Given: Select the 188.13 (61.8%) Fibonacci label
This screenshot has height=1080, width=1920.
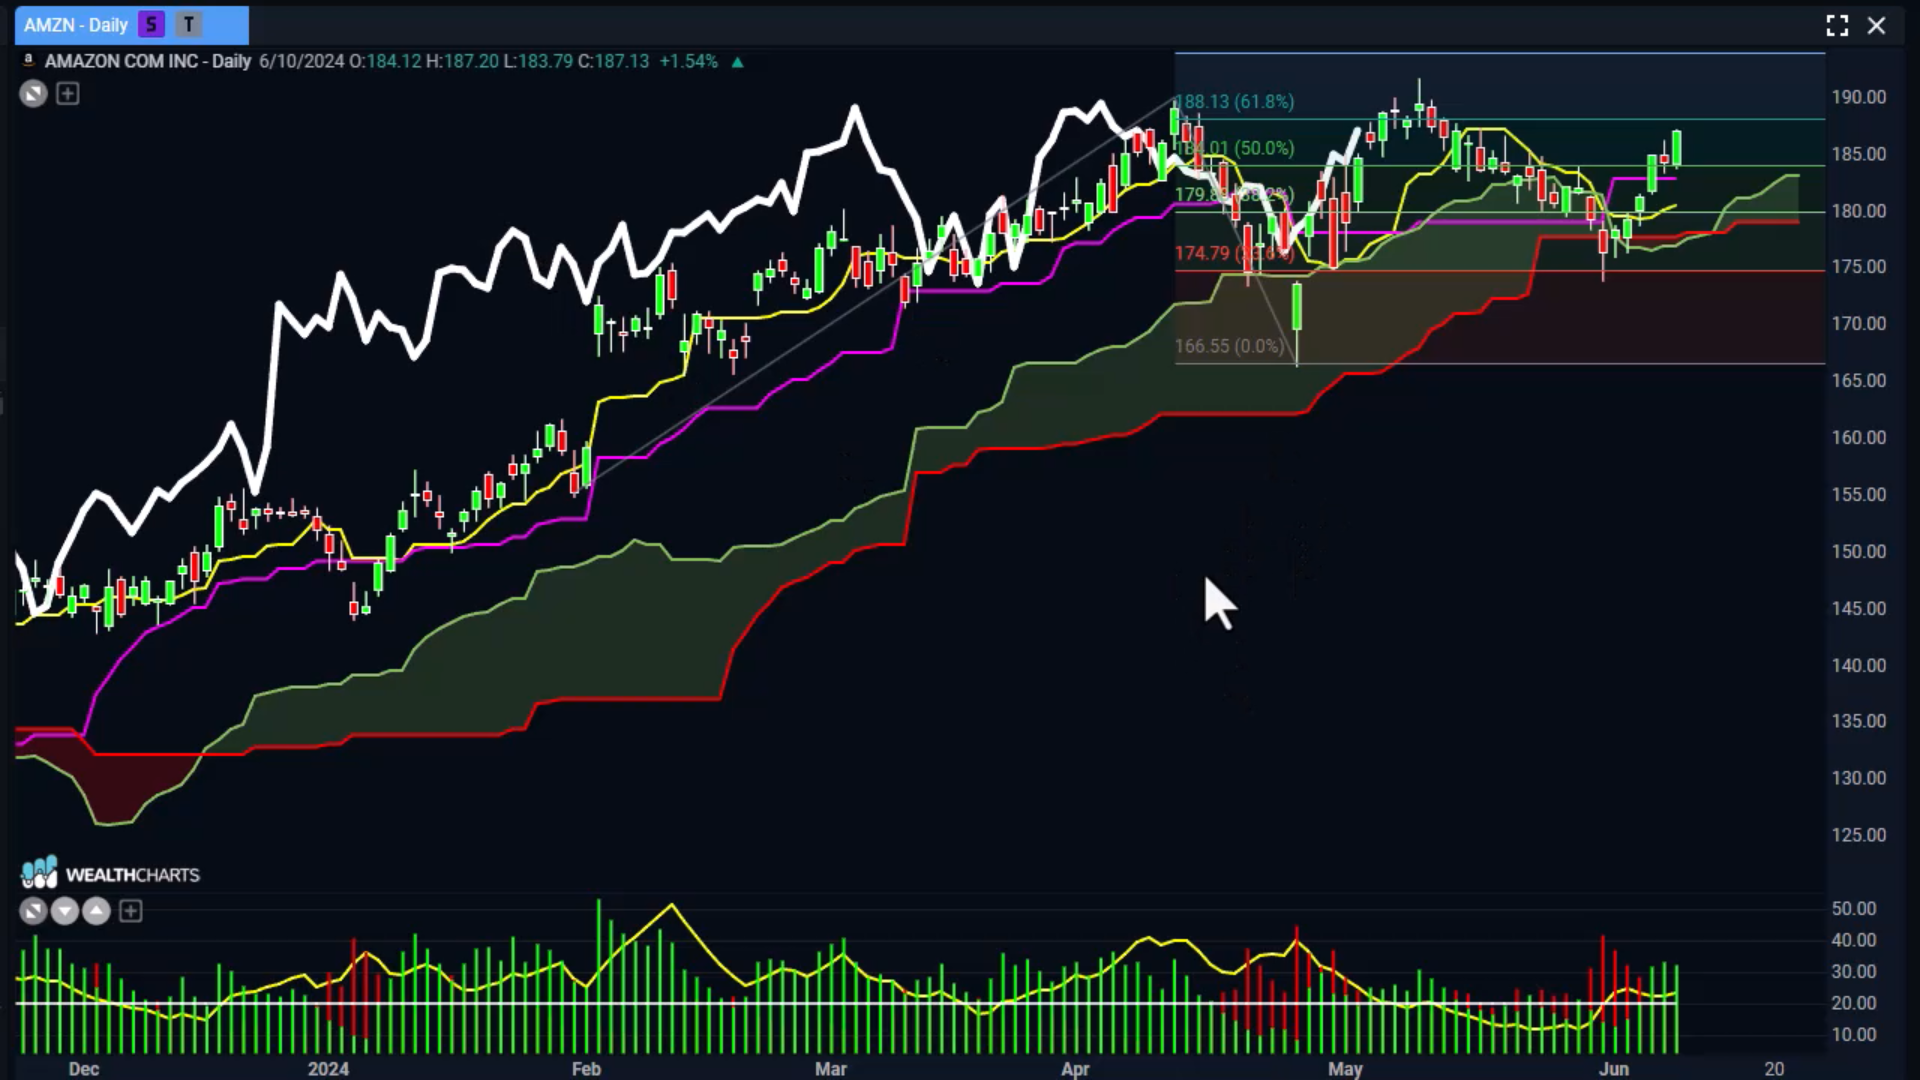Looking at the screenshot, I should (x=1235, y=101).
